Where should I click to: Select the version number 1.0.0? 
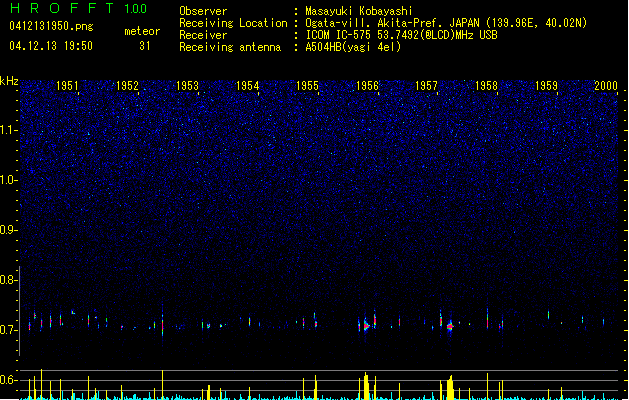click(136, 9)
